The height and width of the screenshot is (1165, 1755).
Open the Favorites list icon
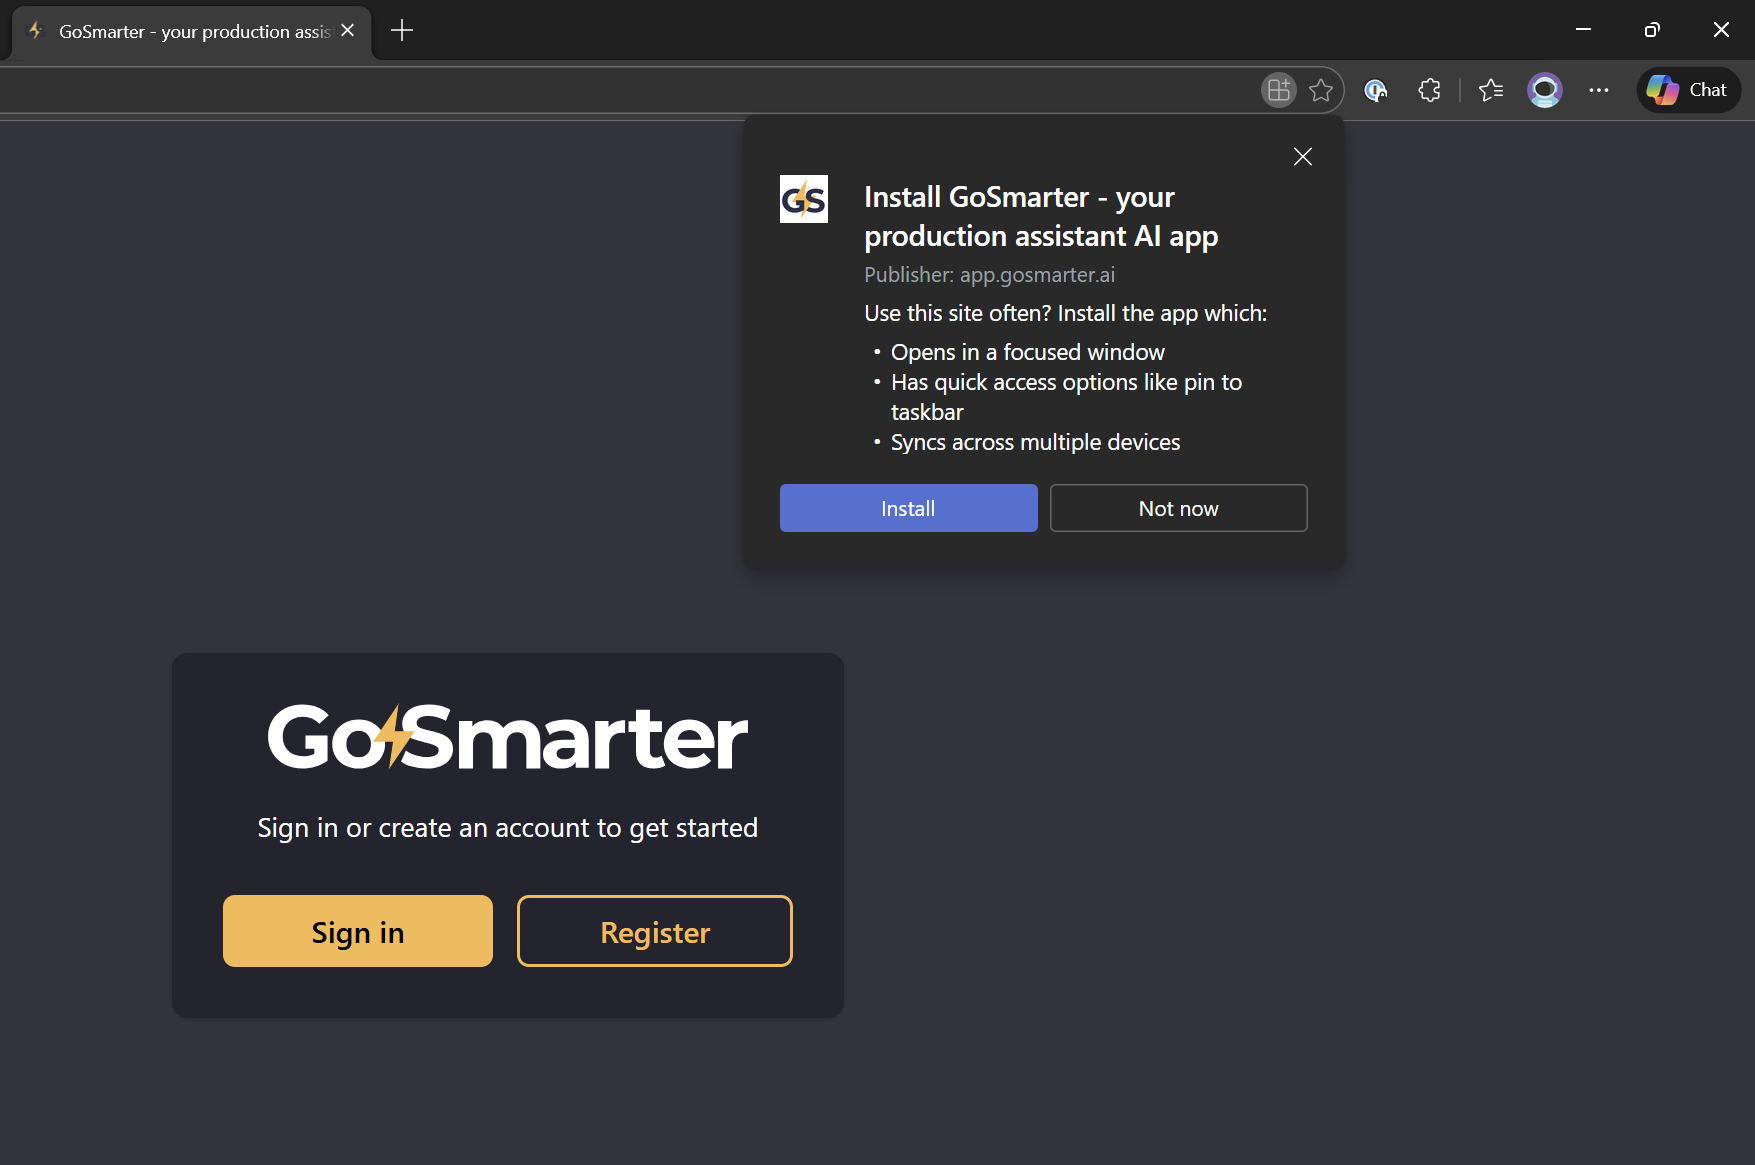1491,90
